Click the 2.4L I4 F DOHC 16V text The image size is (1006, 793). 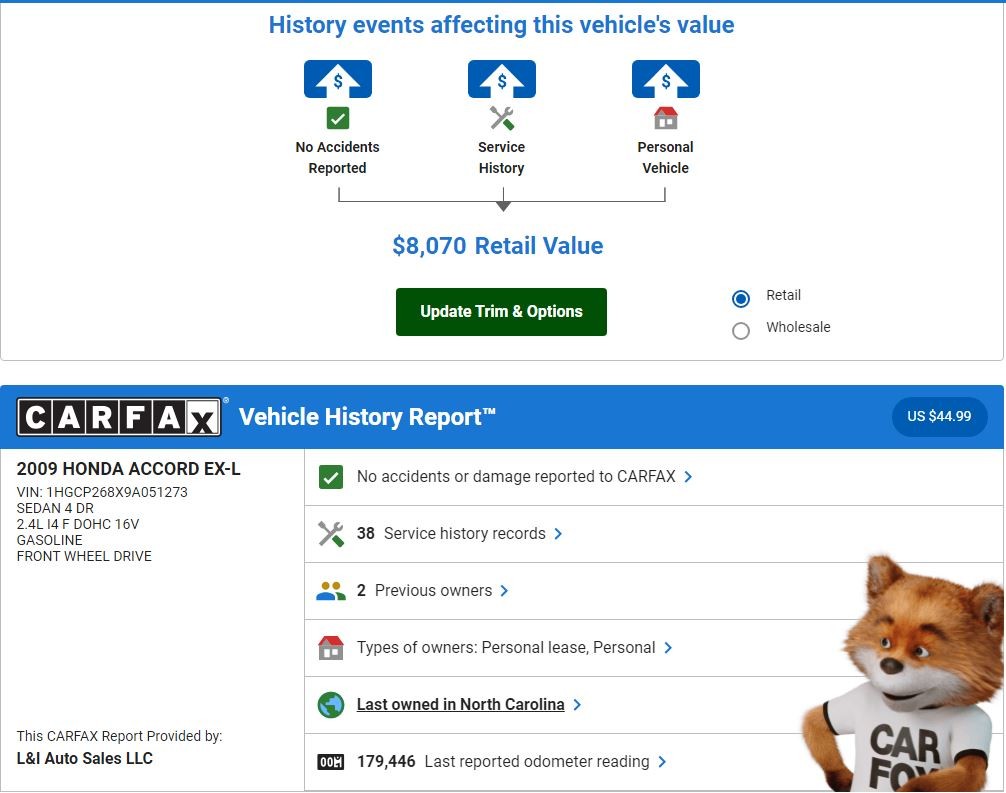click(x=78, y=524)
